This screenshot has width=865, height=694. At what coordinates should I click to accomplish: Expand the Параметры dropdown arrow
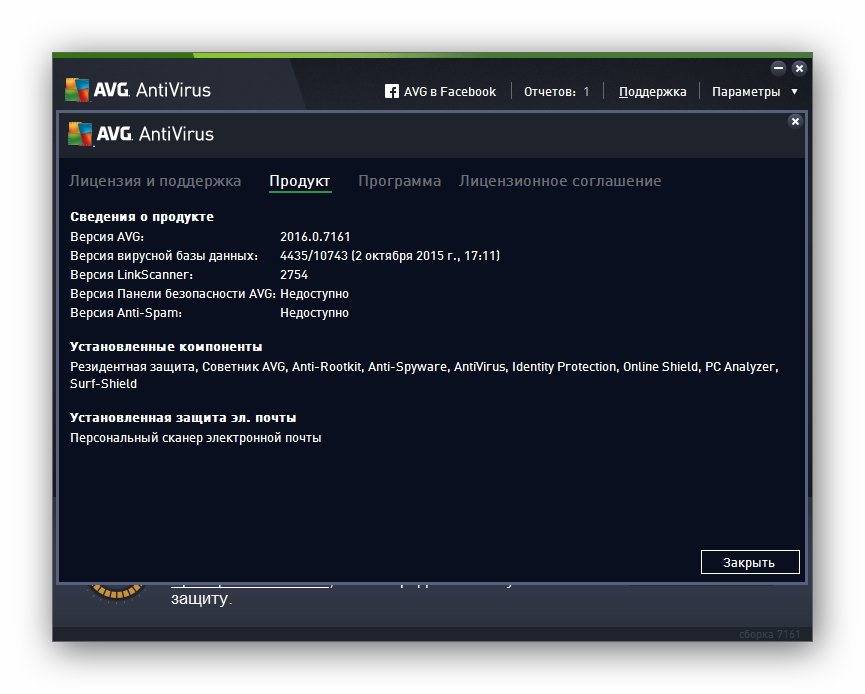(x=794, y=92)
